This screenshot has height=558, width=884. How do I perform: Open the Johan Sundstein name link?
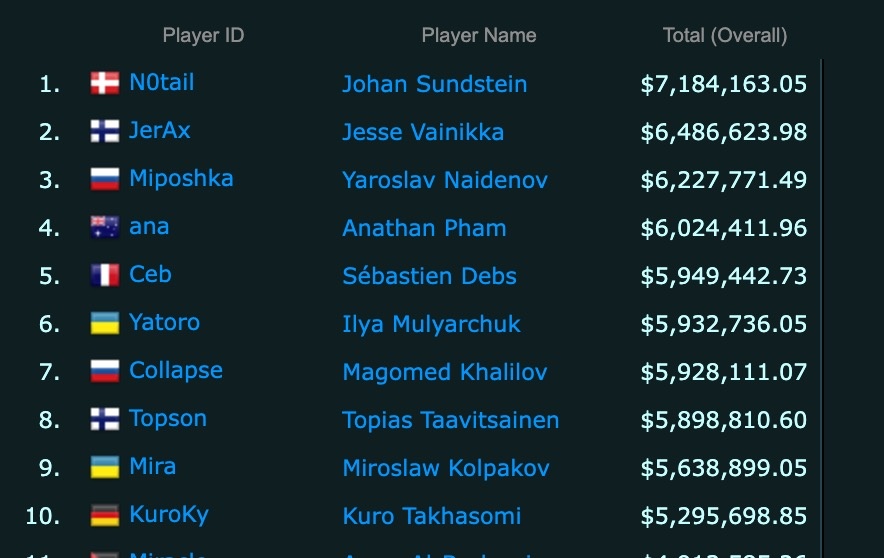point(434,84)
